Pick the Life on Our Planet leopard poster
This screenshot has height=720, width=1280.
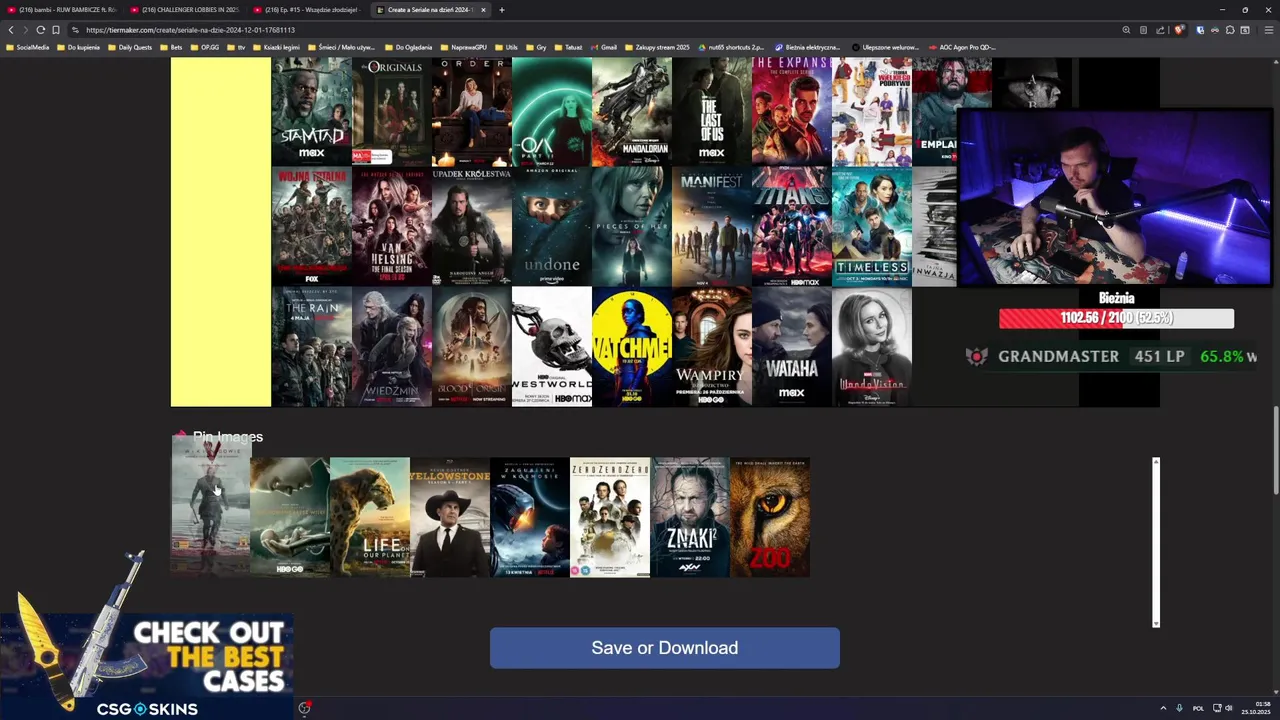(x=370, y=517)
